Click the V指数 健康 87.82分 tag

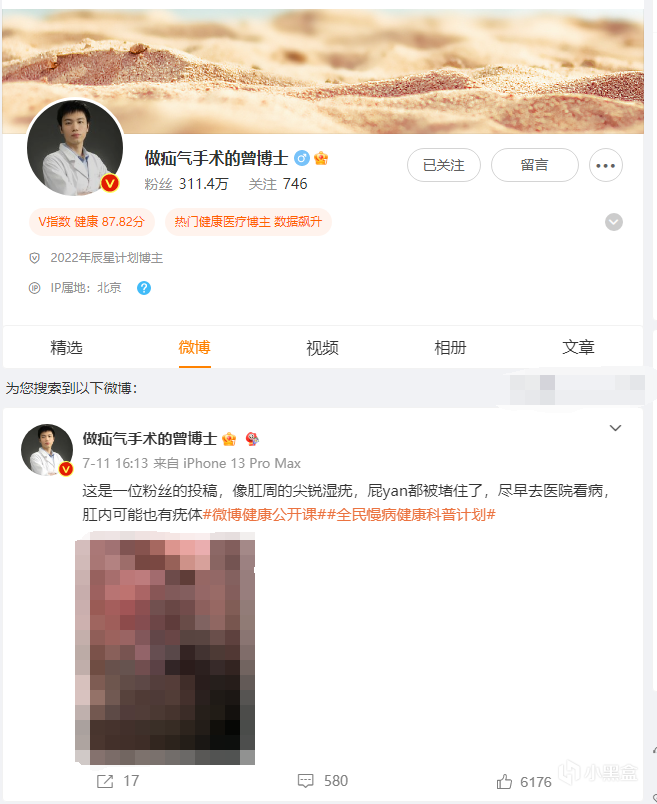[x=92, y=222]
